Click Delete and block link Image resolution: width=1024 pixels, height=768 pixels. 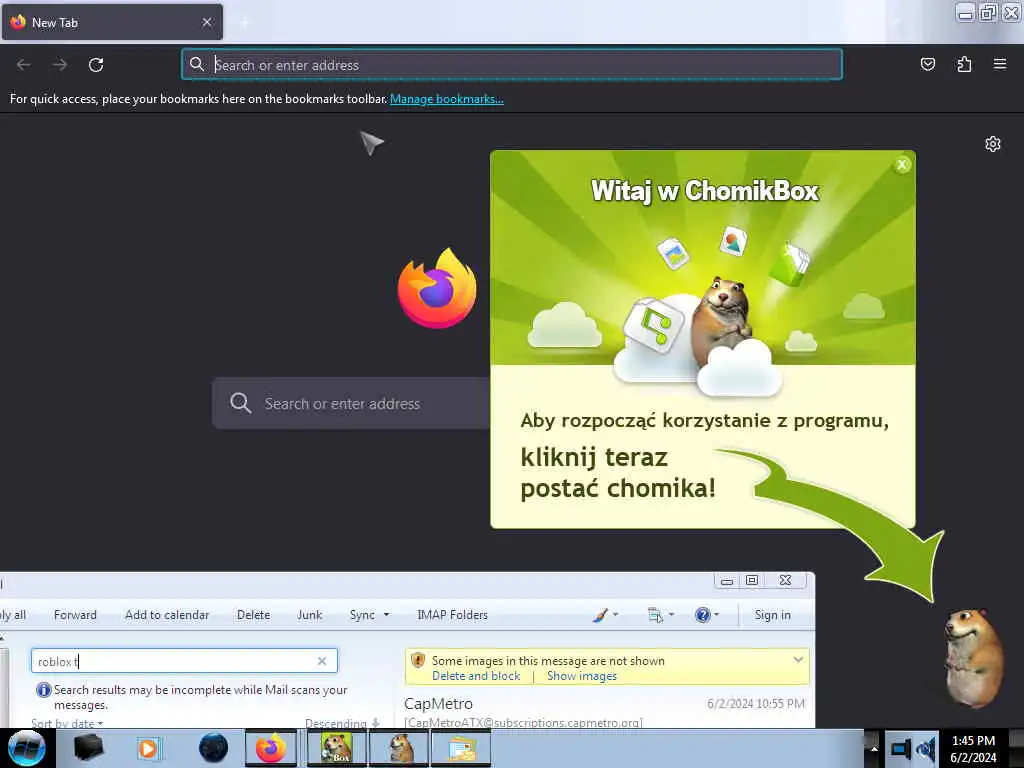pyautogui.click(x=476, y=676)
